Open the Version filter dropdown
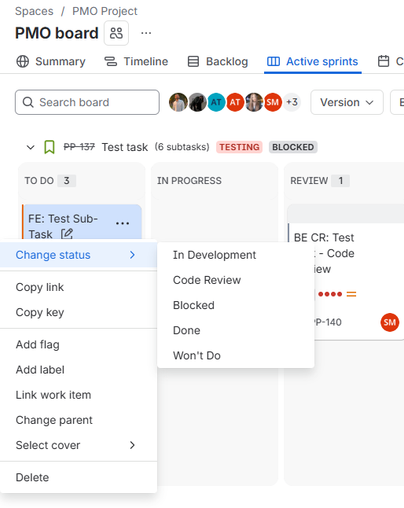Image resolution: width=404 pixels, height=508 pixels. [x=347, y=102]
